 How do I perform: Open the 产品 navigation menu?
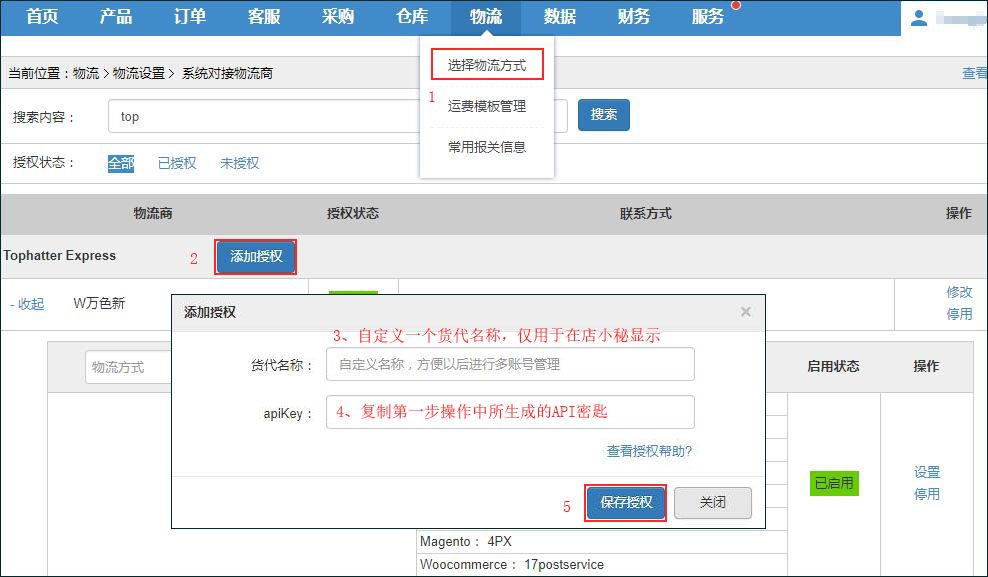click(116, 17)
